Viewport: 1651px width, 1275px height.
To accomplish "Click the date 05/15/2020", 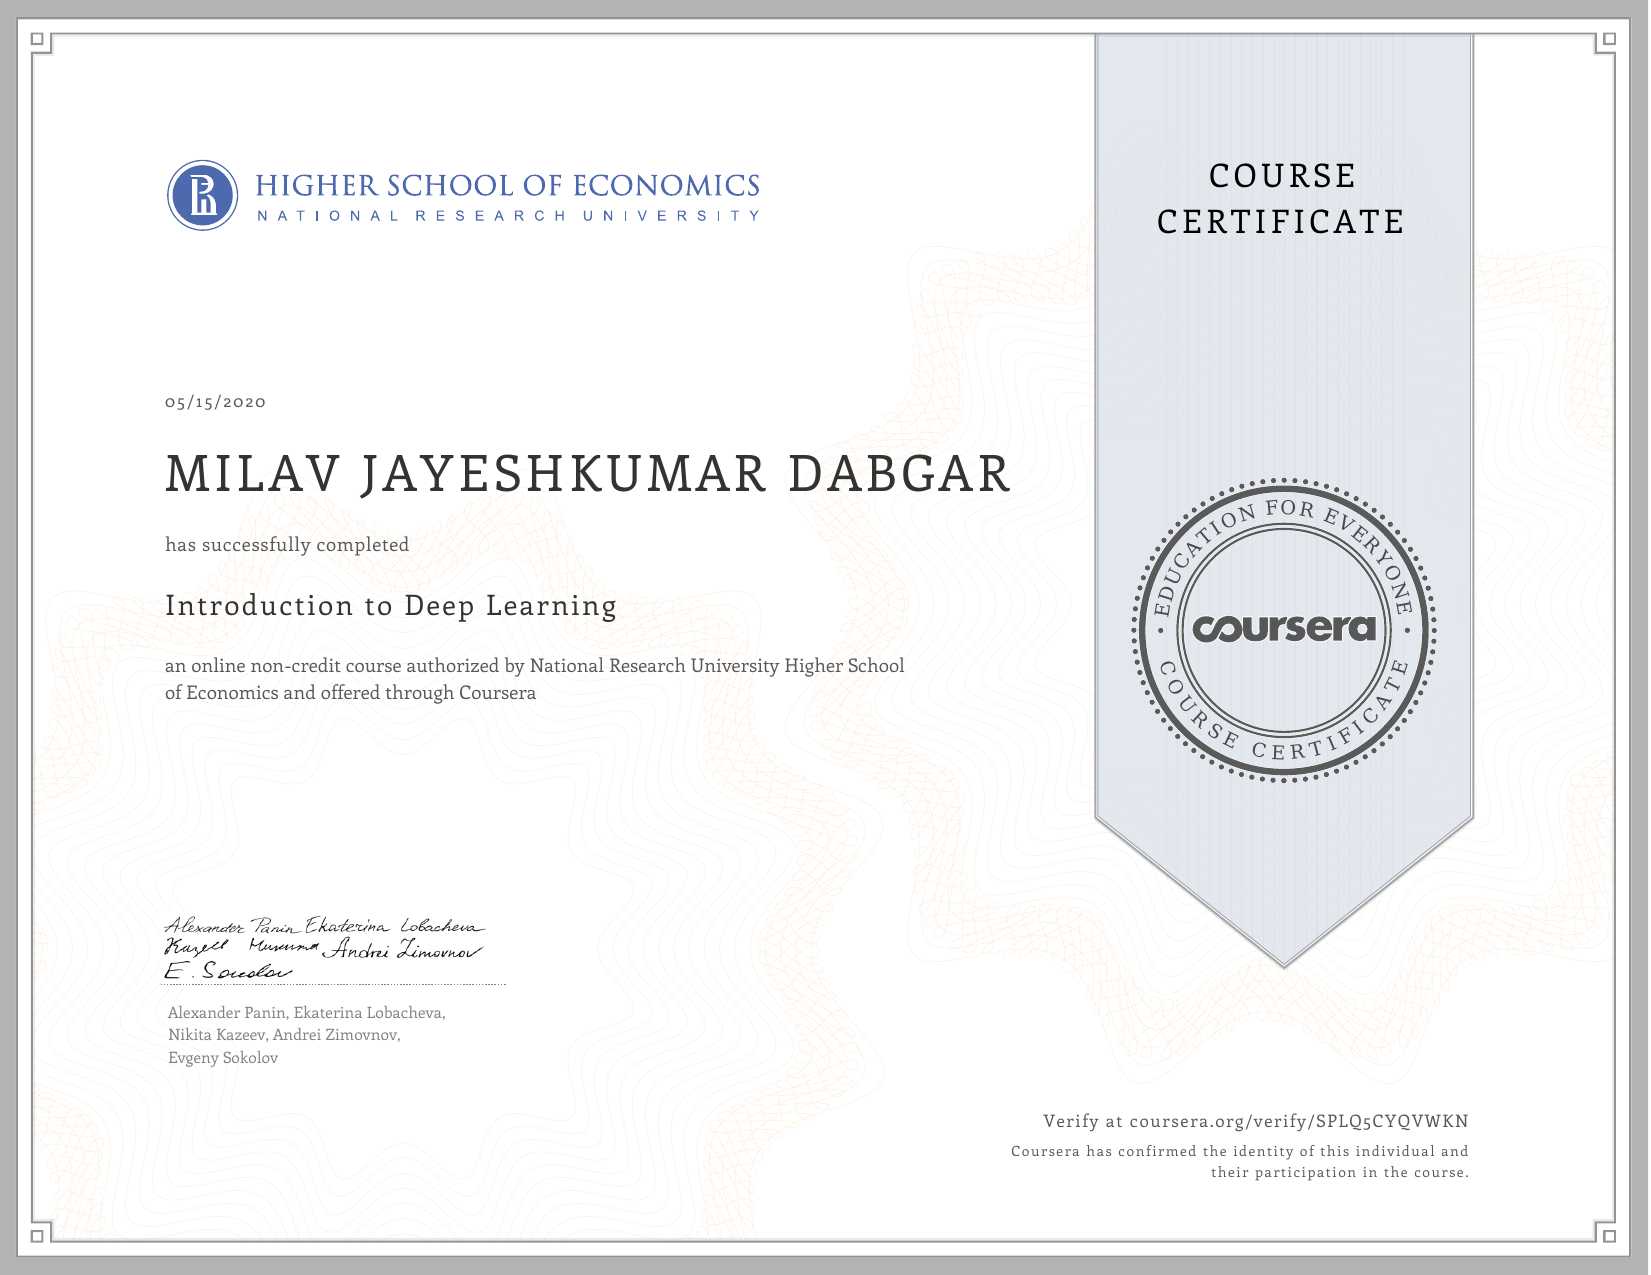I will coord(216,402).
